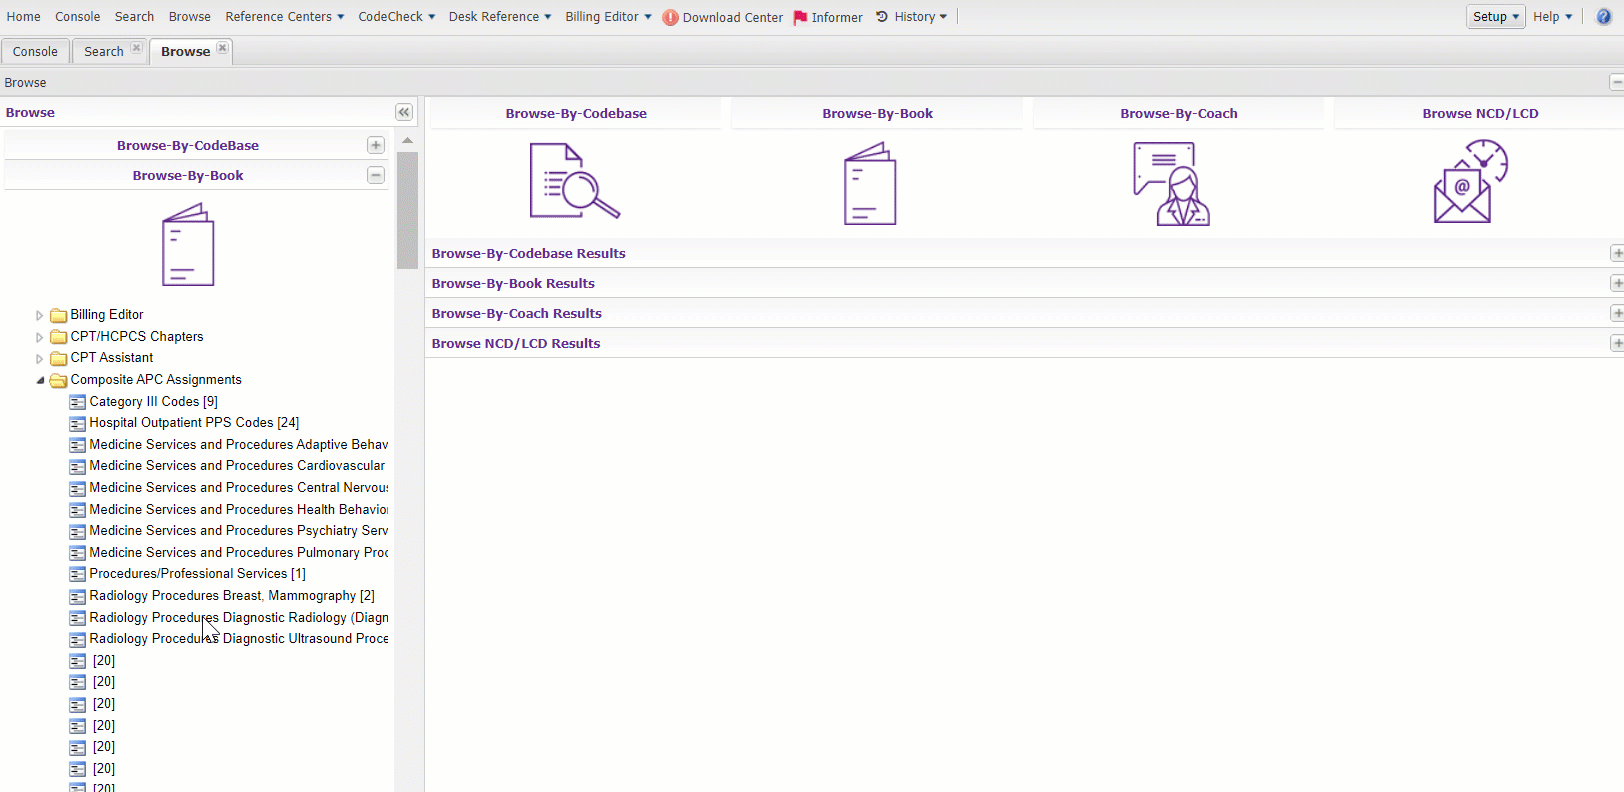
Task: Open the History dropdown menu
Action: [912, 17]
